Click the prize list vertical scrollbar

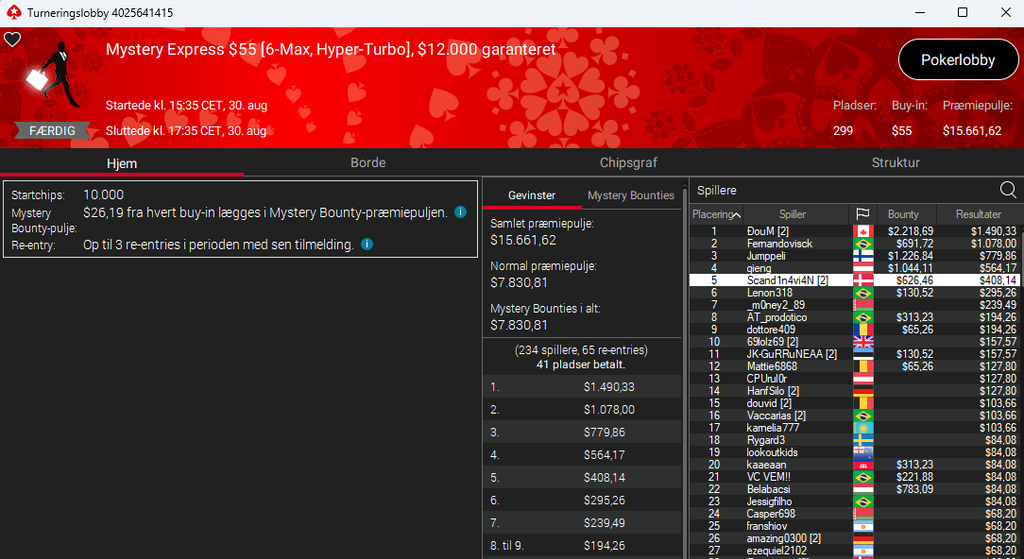[684, 372]
